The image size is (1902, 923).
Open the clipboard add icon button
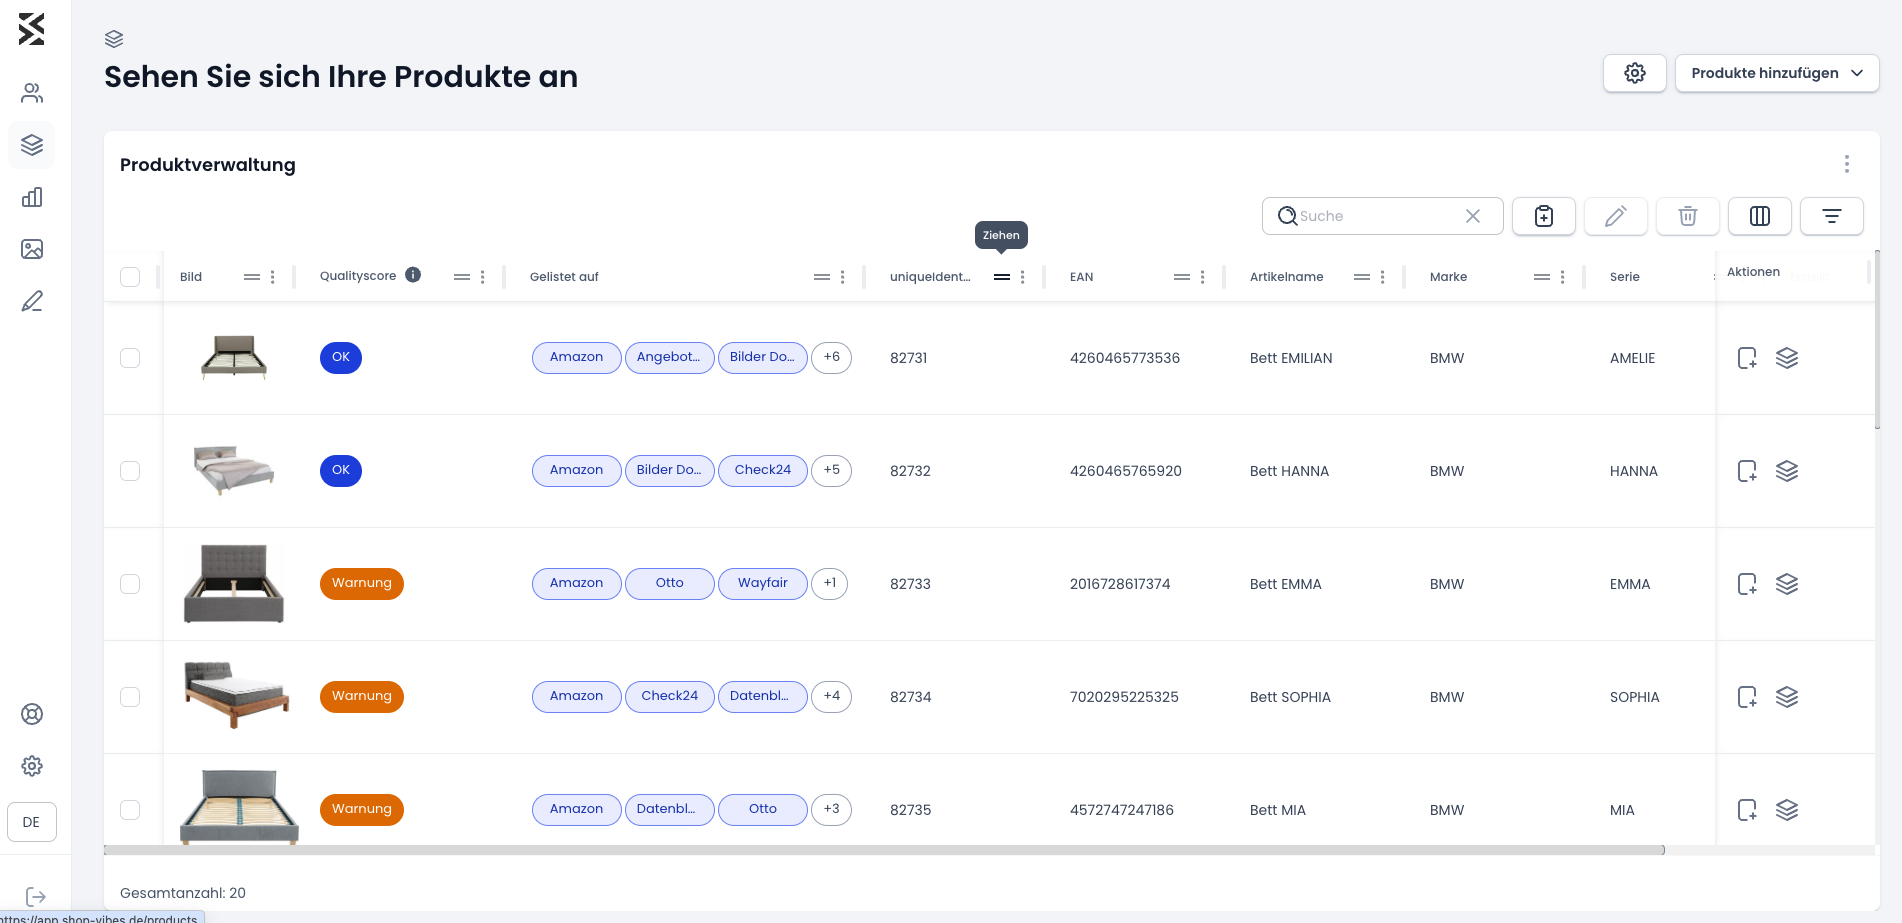click(x=1543, y=216)
